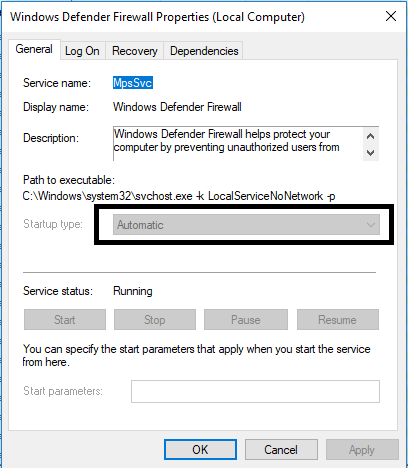This screenshot has width=408, height=468.
Task: Click the Startup type dropdown chevron
Action: (x=371, y=225)
